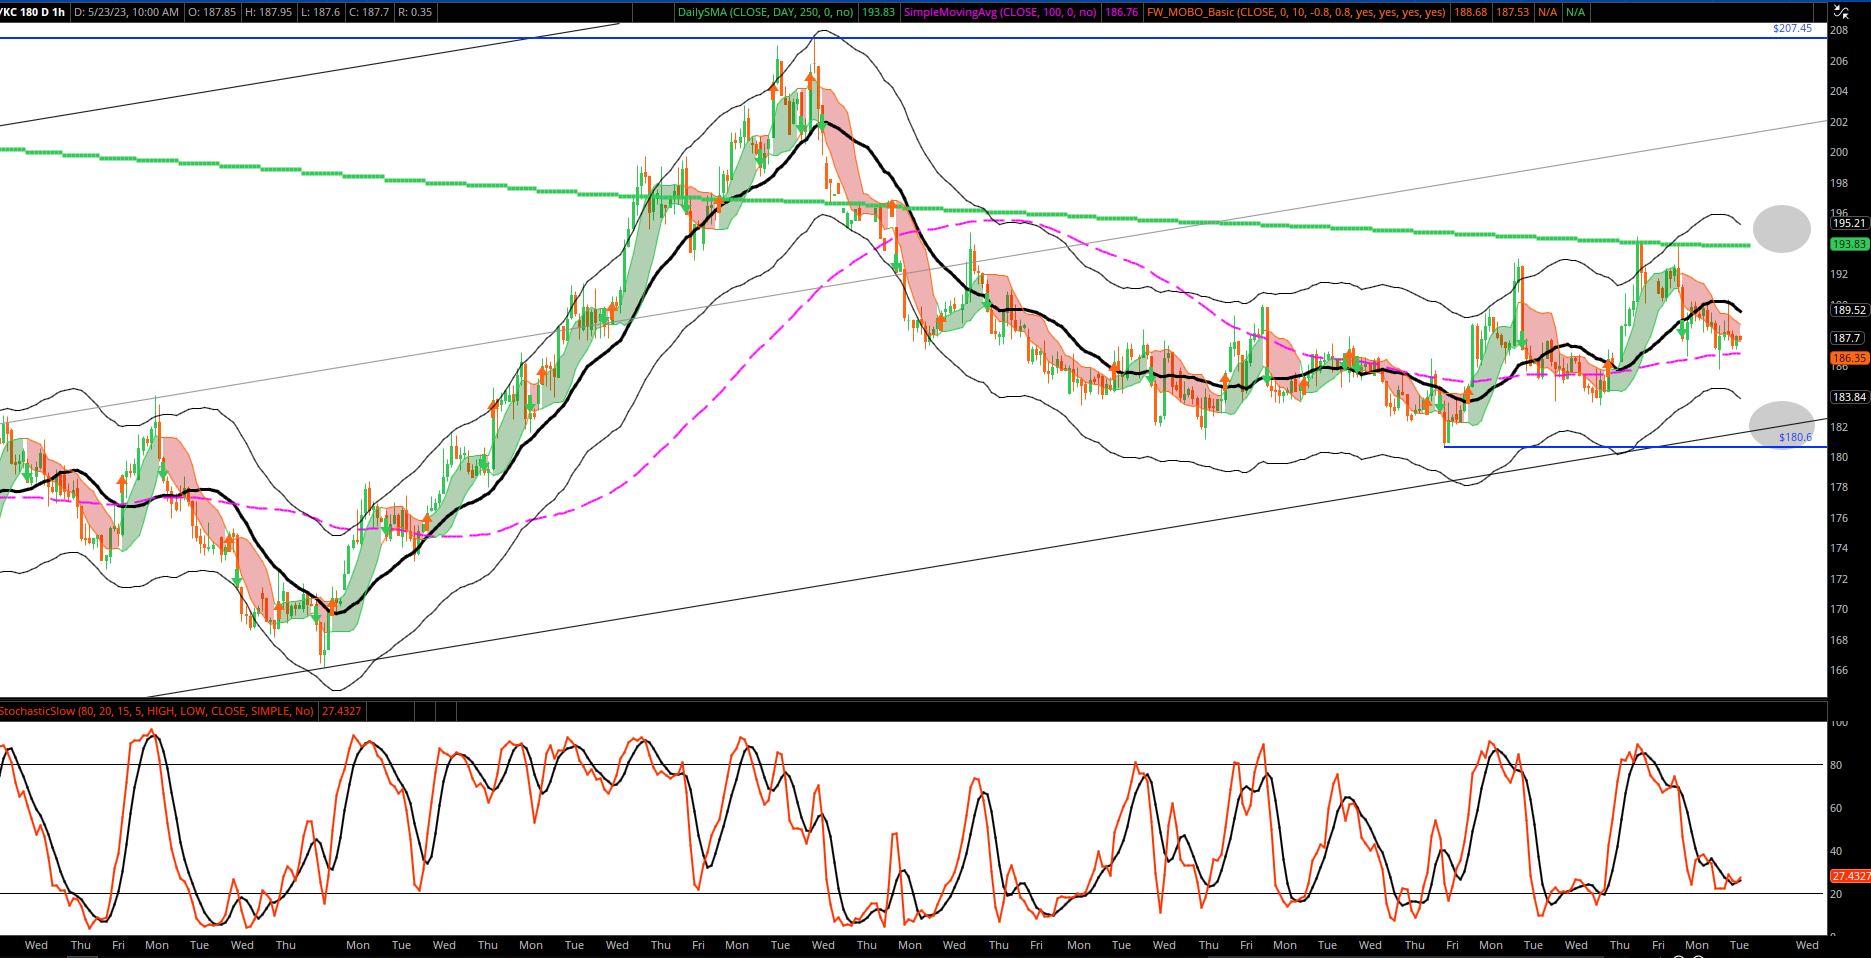This screenshot has width=1871, height=958.
Task: Click the orange N/A study value
Action: coord(1547,12)
